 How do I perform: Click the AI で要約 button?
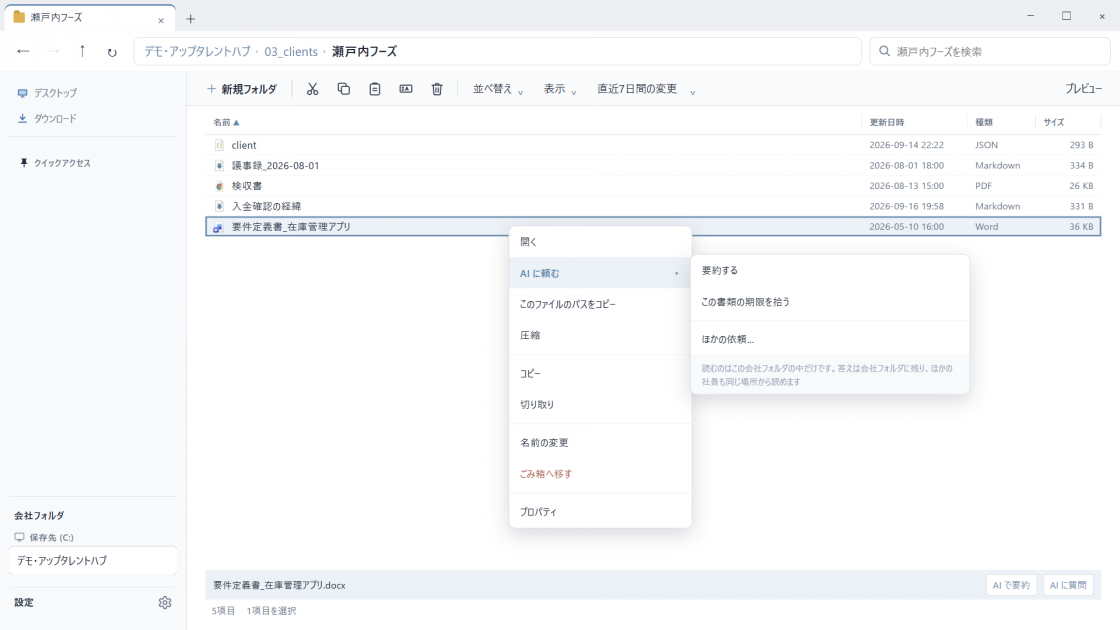pyautogui.click(x=1011, y=585)
